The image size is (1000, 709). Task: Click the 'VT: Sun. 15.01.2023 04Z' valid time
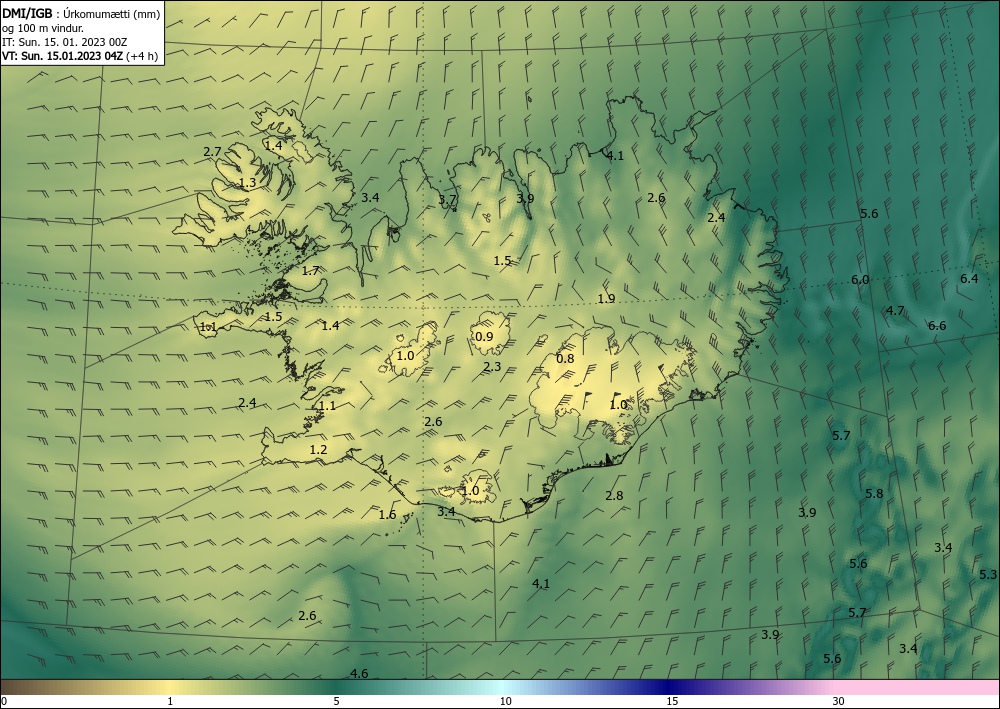coord(63,56)
